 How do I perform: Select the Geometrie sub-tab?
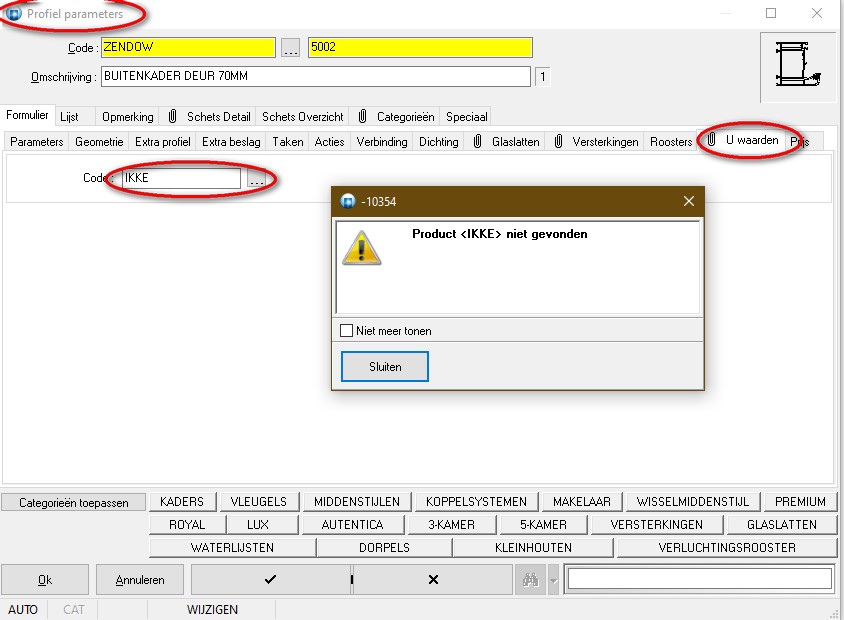coord(99,142)
